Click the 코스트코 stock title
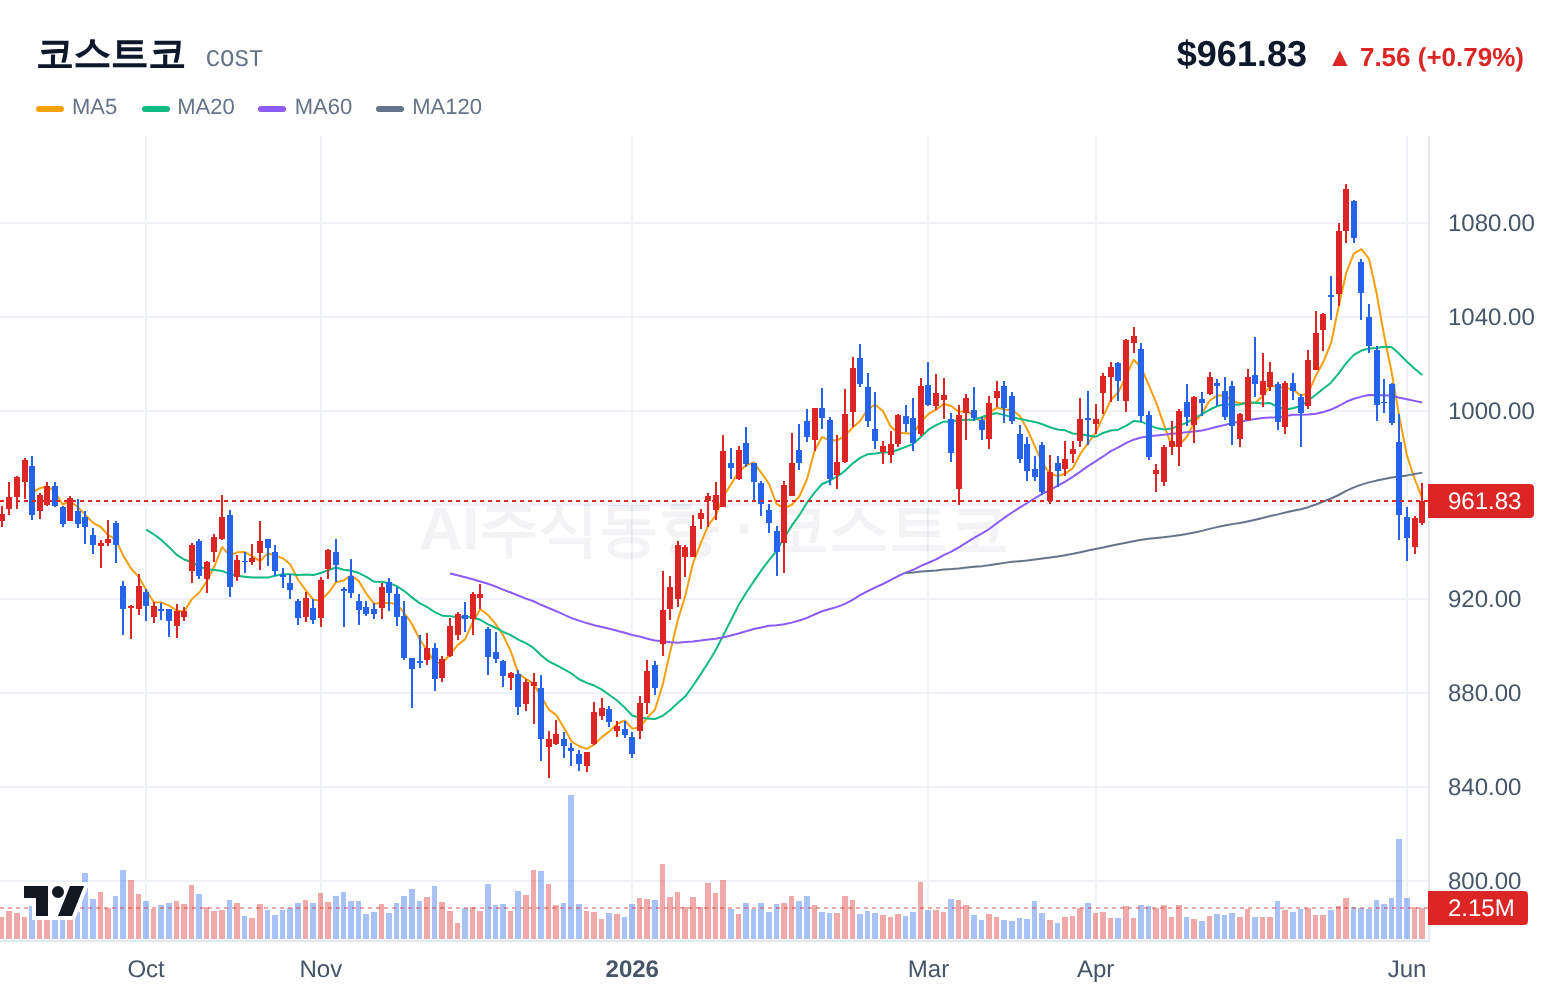Image resolution: width=1560 pixels, height=996 pixels. (111, 54)
